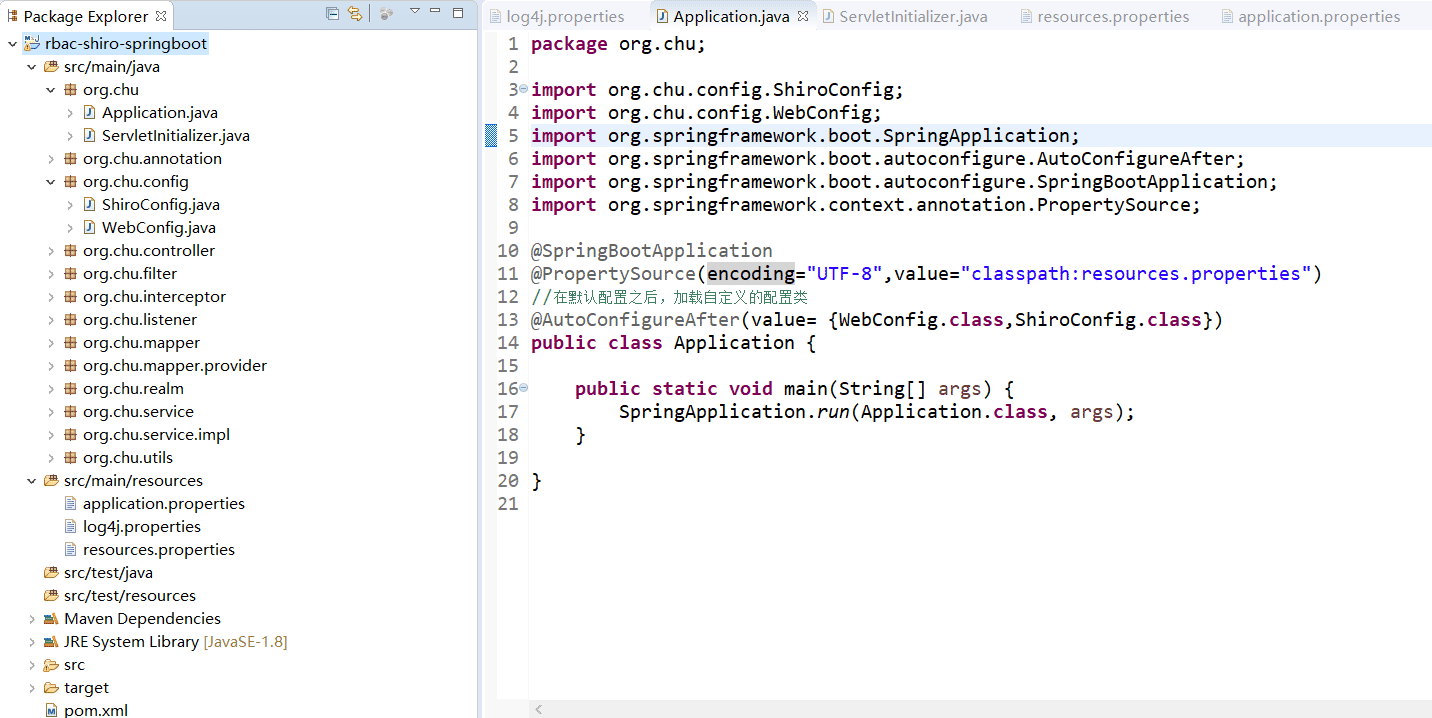This screenshot has width=1432, height=718.
Task: Minimize the Package Explorer view
Action: coord(437,11)
